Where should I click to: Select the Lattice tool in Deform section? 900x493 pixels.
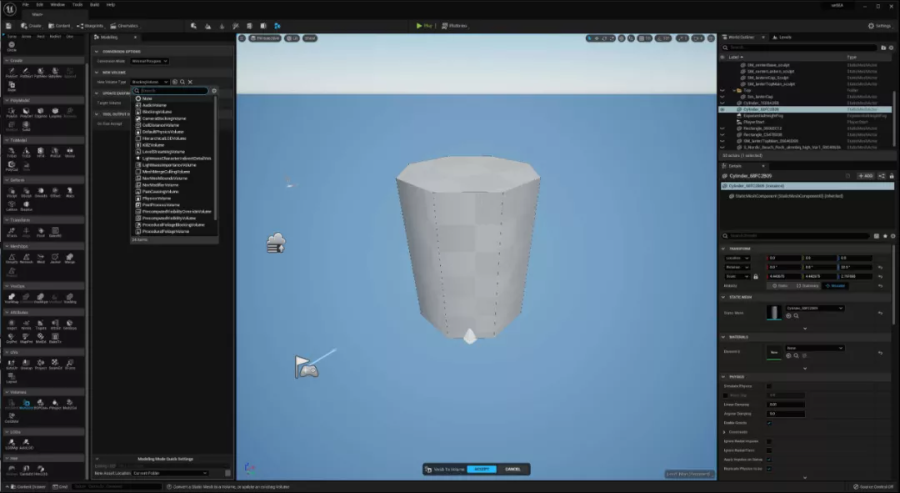11,206
